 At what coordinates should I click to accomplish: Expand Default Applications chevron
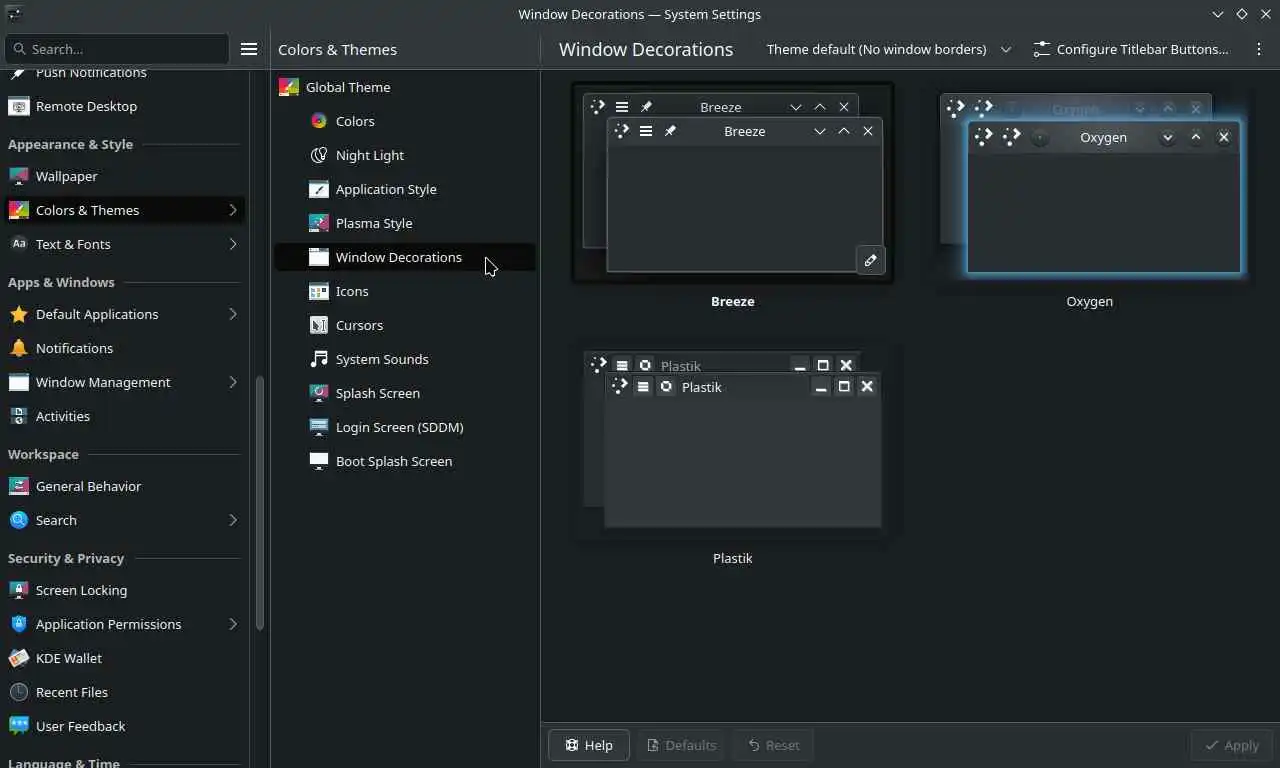point(232,314)
